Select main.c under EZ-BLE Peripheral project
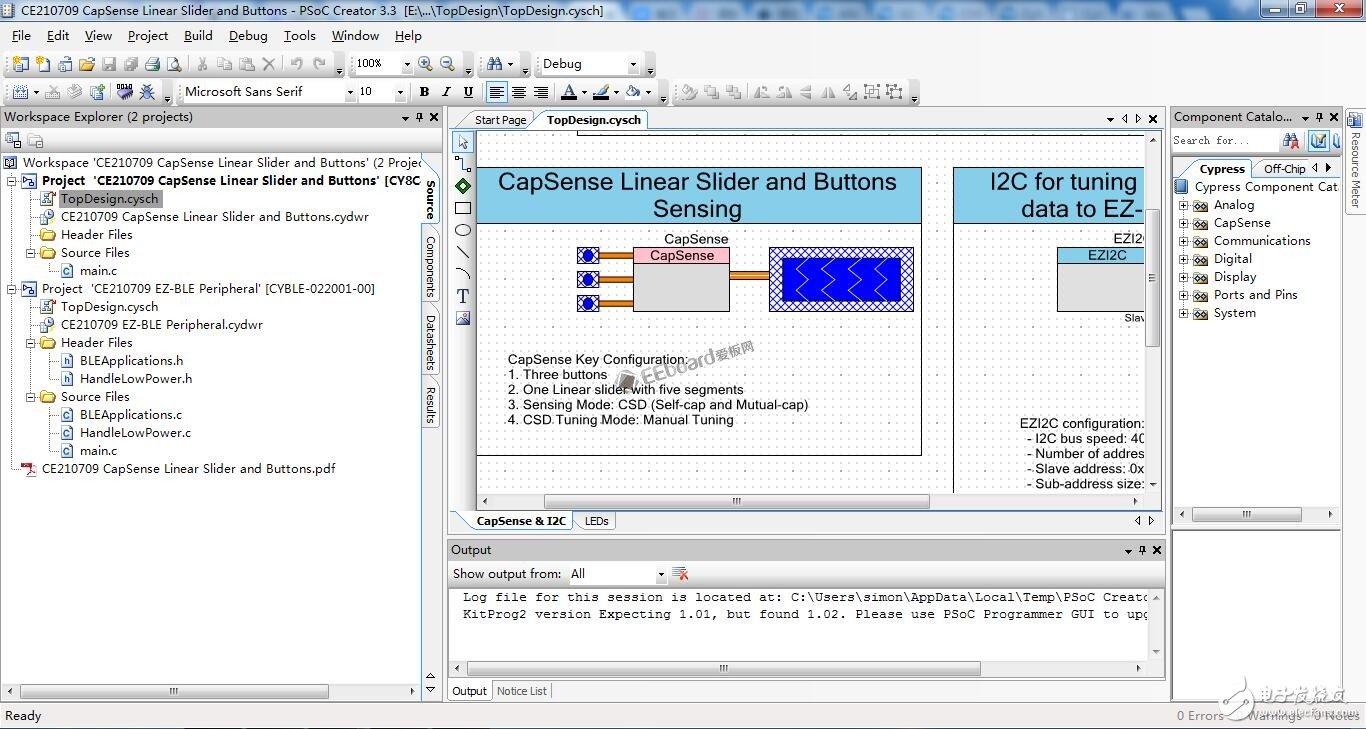 click(98, 451)
